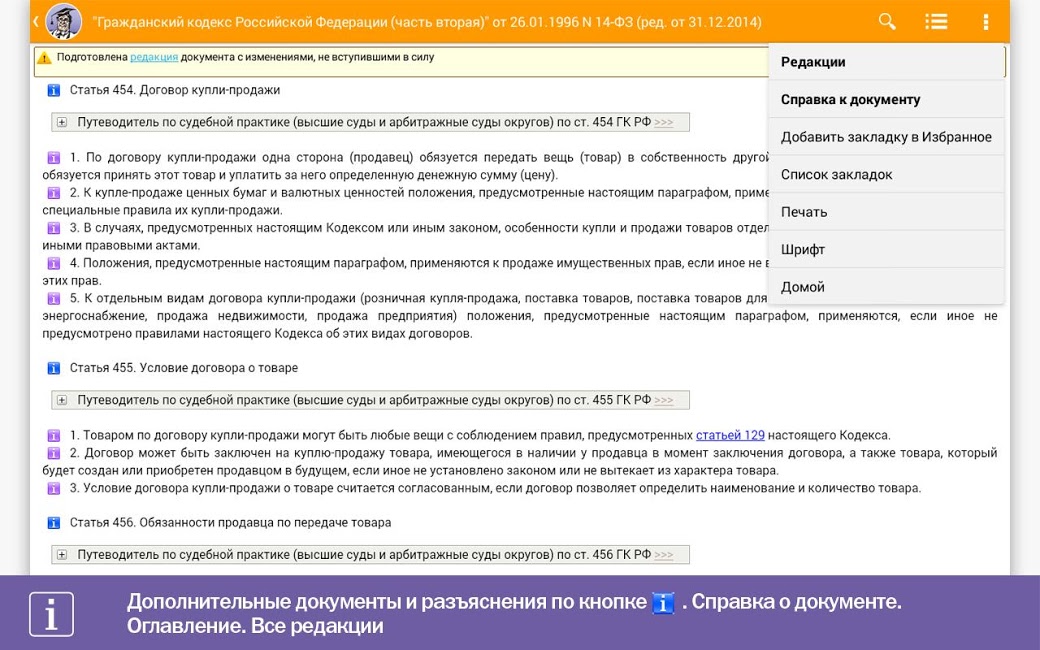Expand the court practice guide for ст. 456
The height and width of the screenshot is (650, 1040).
pos(62,555)
